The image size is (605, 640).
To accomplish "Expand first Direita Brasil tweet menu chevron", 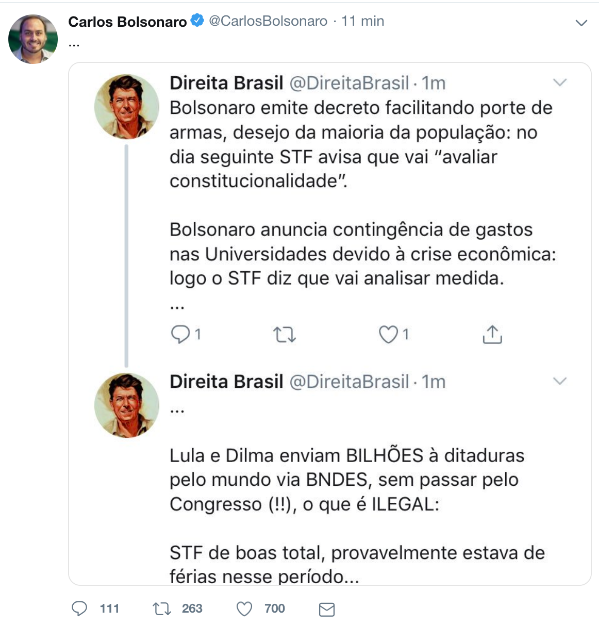I will [560, 82].
